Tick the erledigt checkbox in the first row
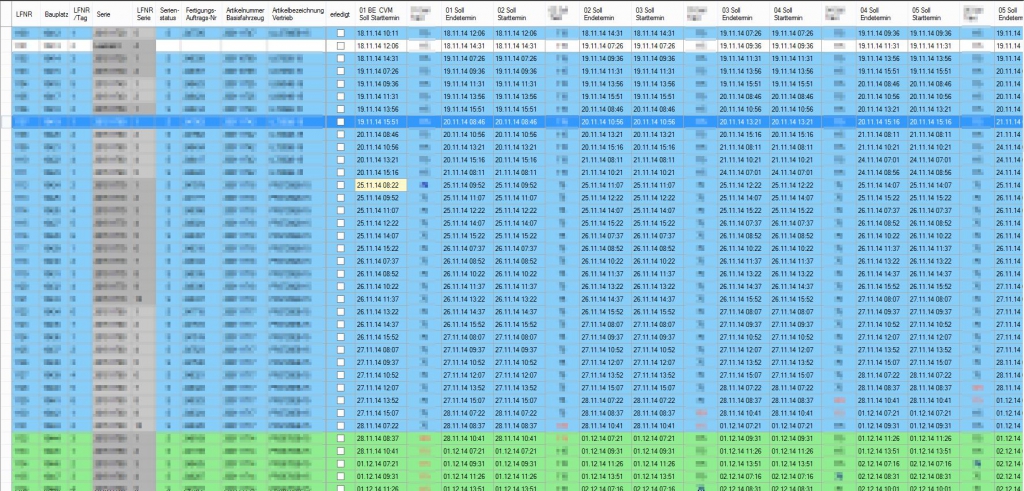The image size is (1024, 491). (x=341, y=33)
